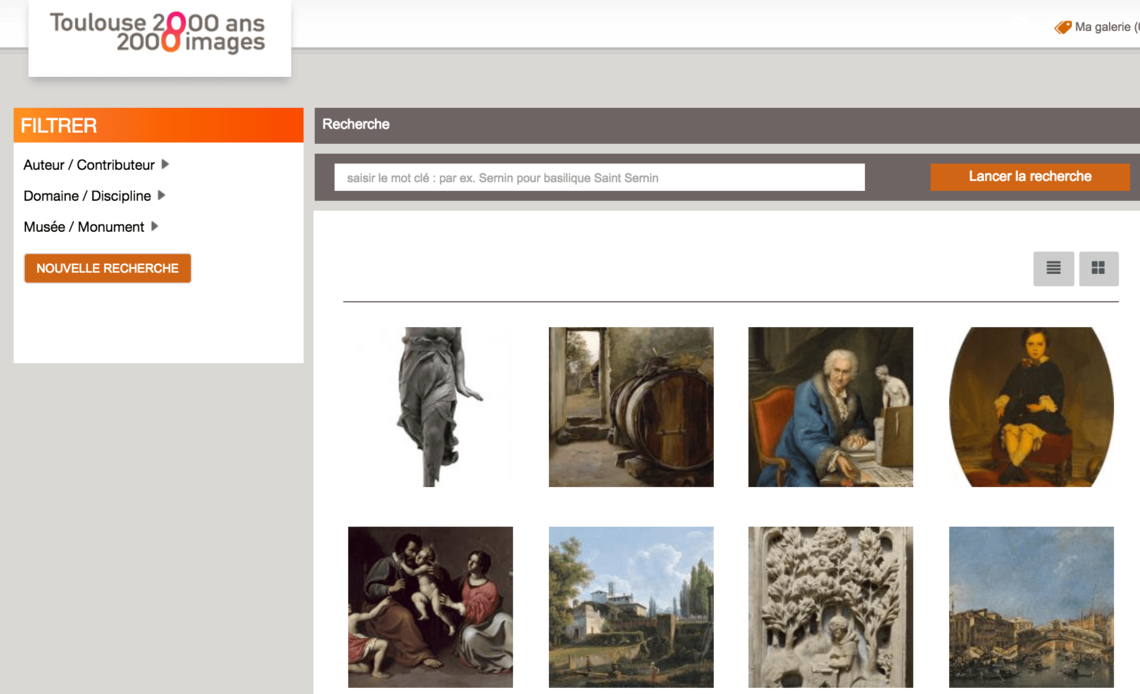Click the Toulouse 2000 ans logo
Image resolution: width=1140 pixels, height=694 pixels.
(158, 33)
